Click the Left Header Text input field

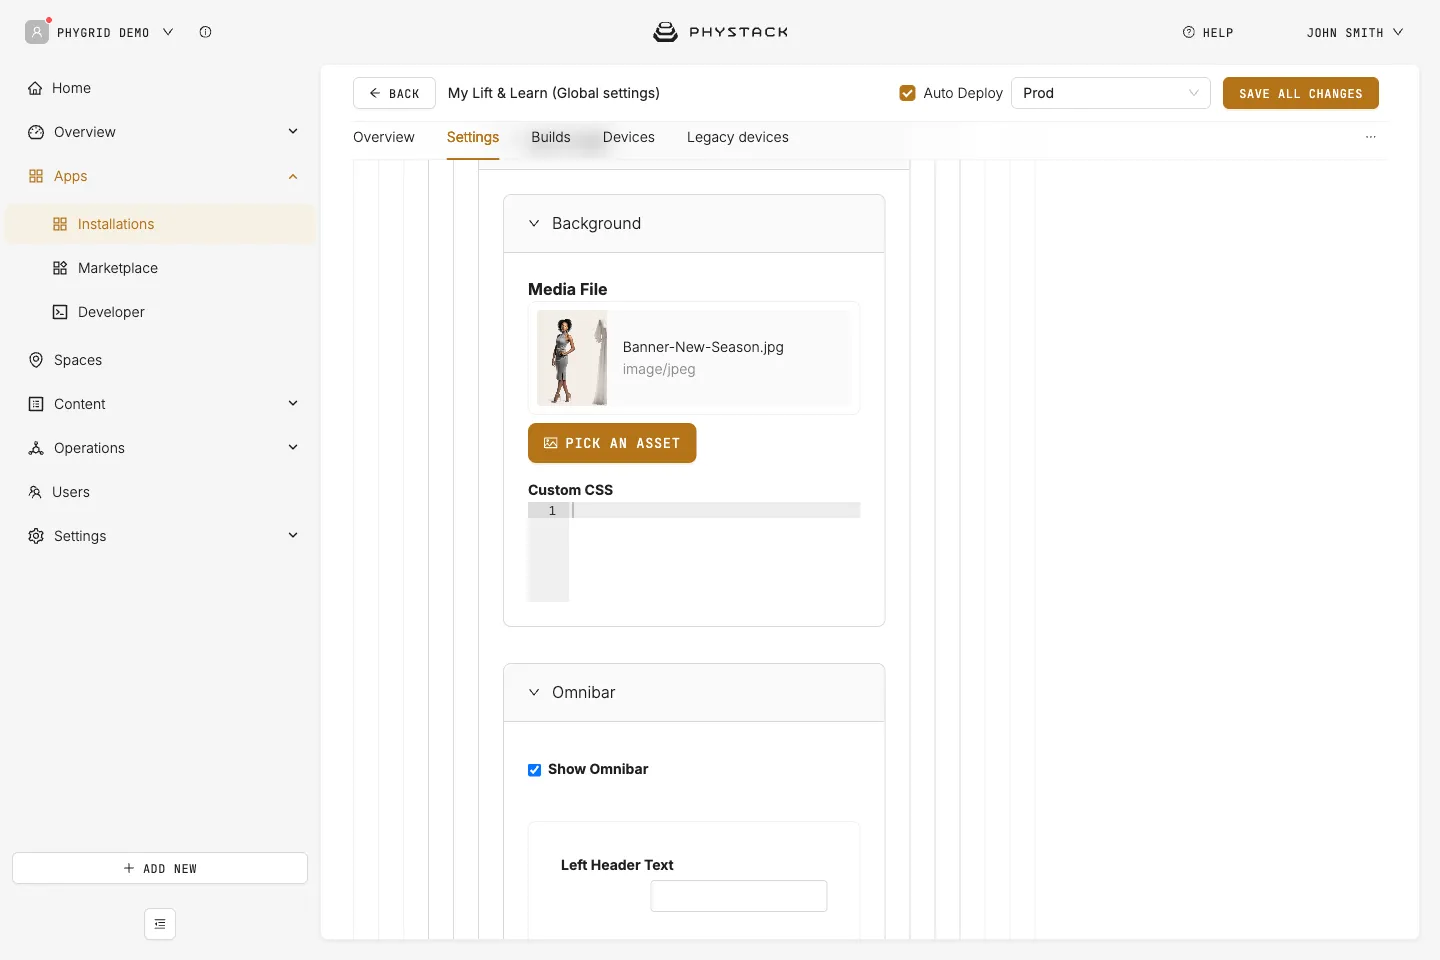pos(739,896)
